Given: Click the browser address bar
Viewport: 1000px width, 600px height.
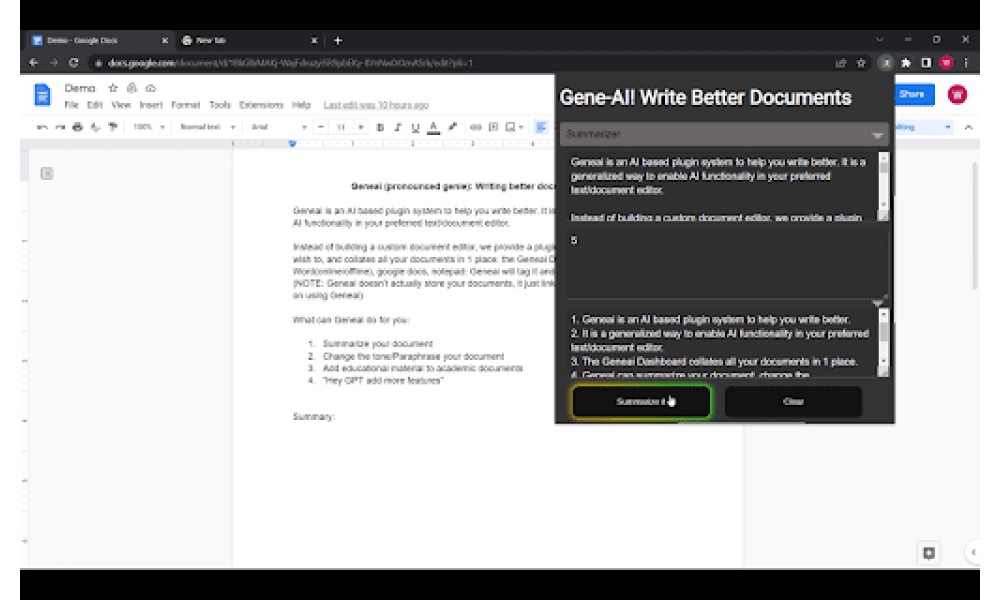Looking at the screenshot, I should click(459, 62).
